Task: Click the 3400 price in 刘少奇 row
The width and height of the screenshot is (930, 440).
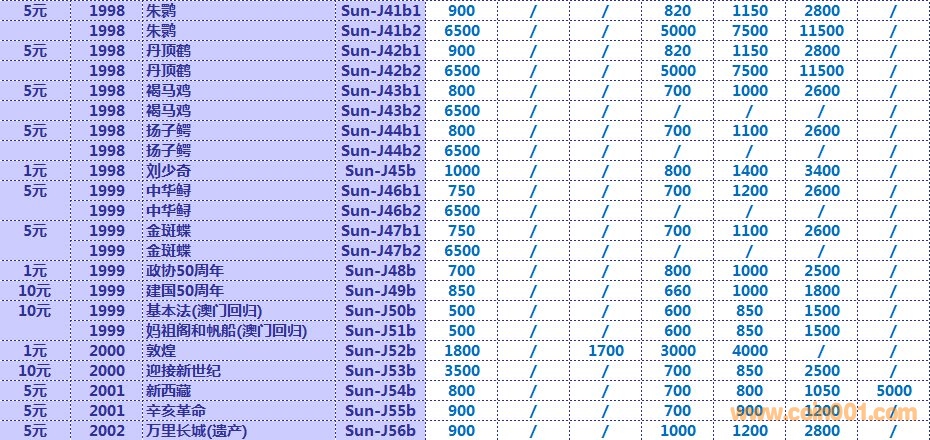Action: pos(822,170)
